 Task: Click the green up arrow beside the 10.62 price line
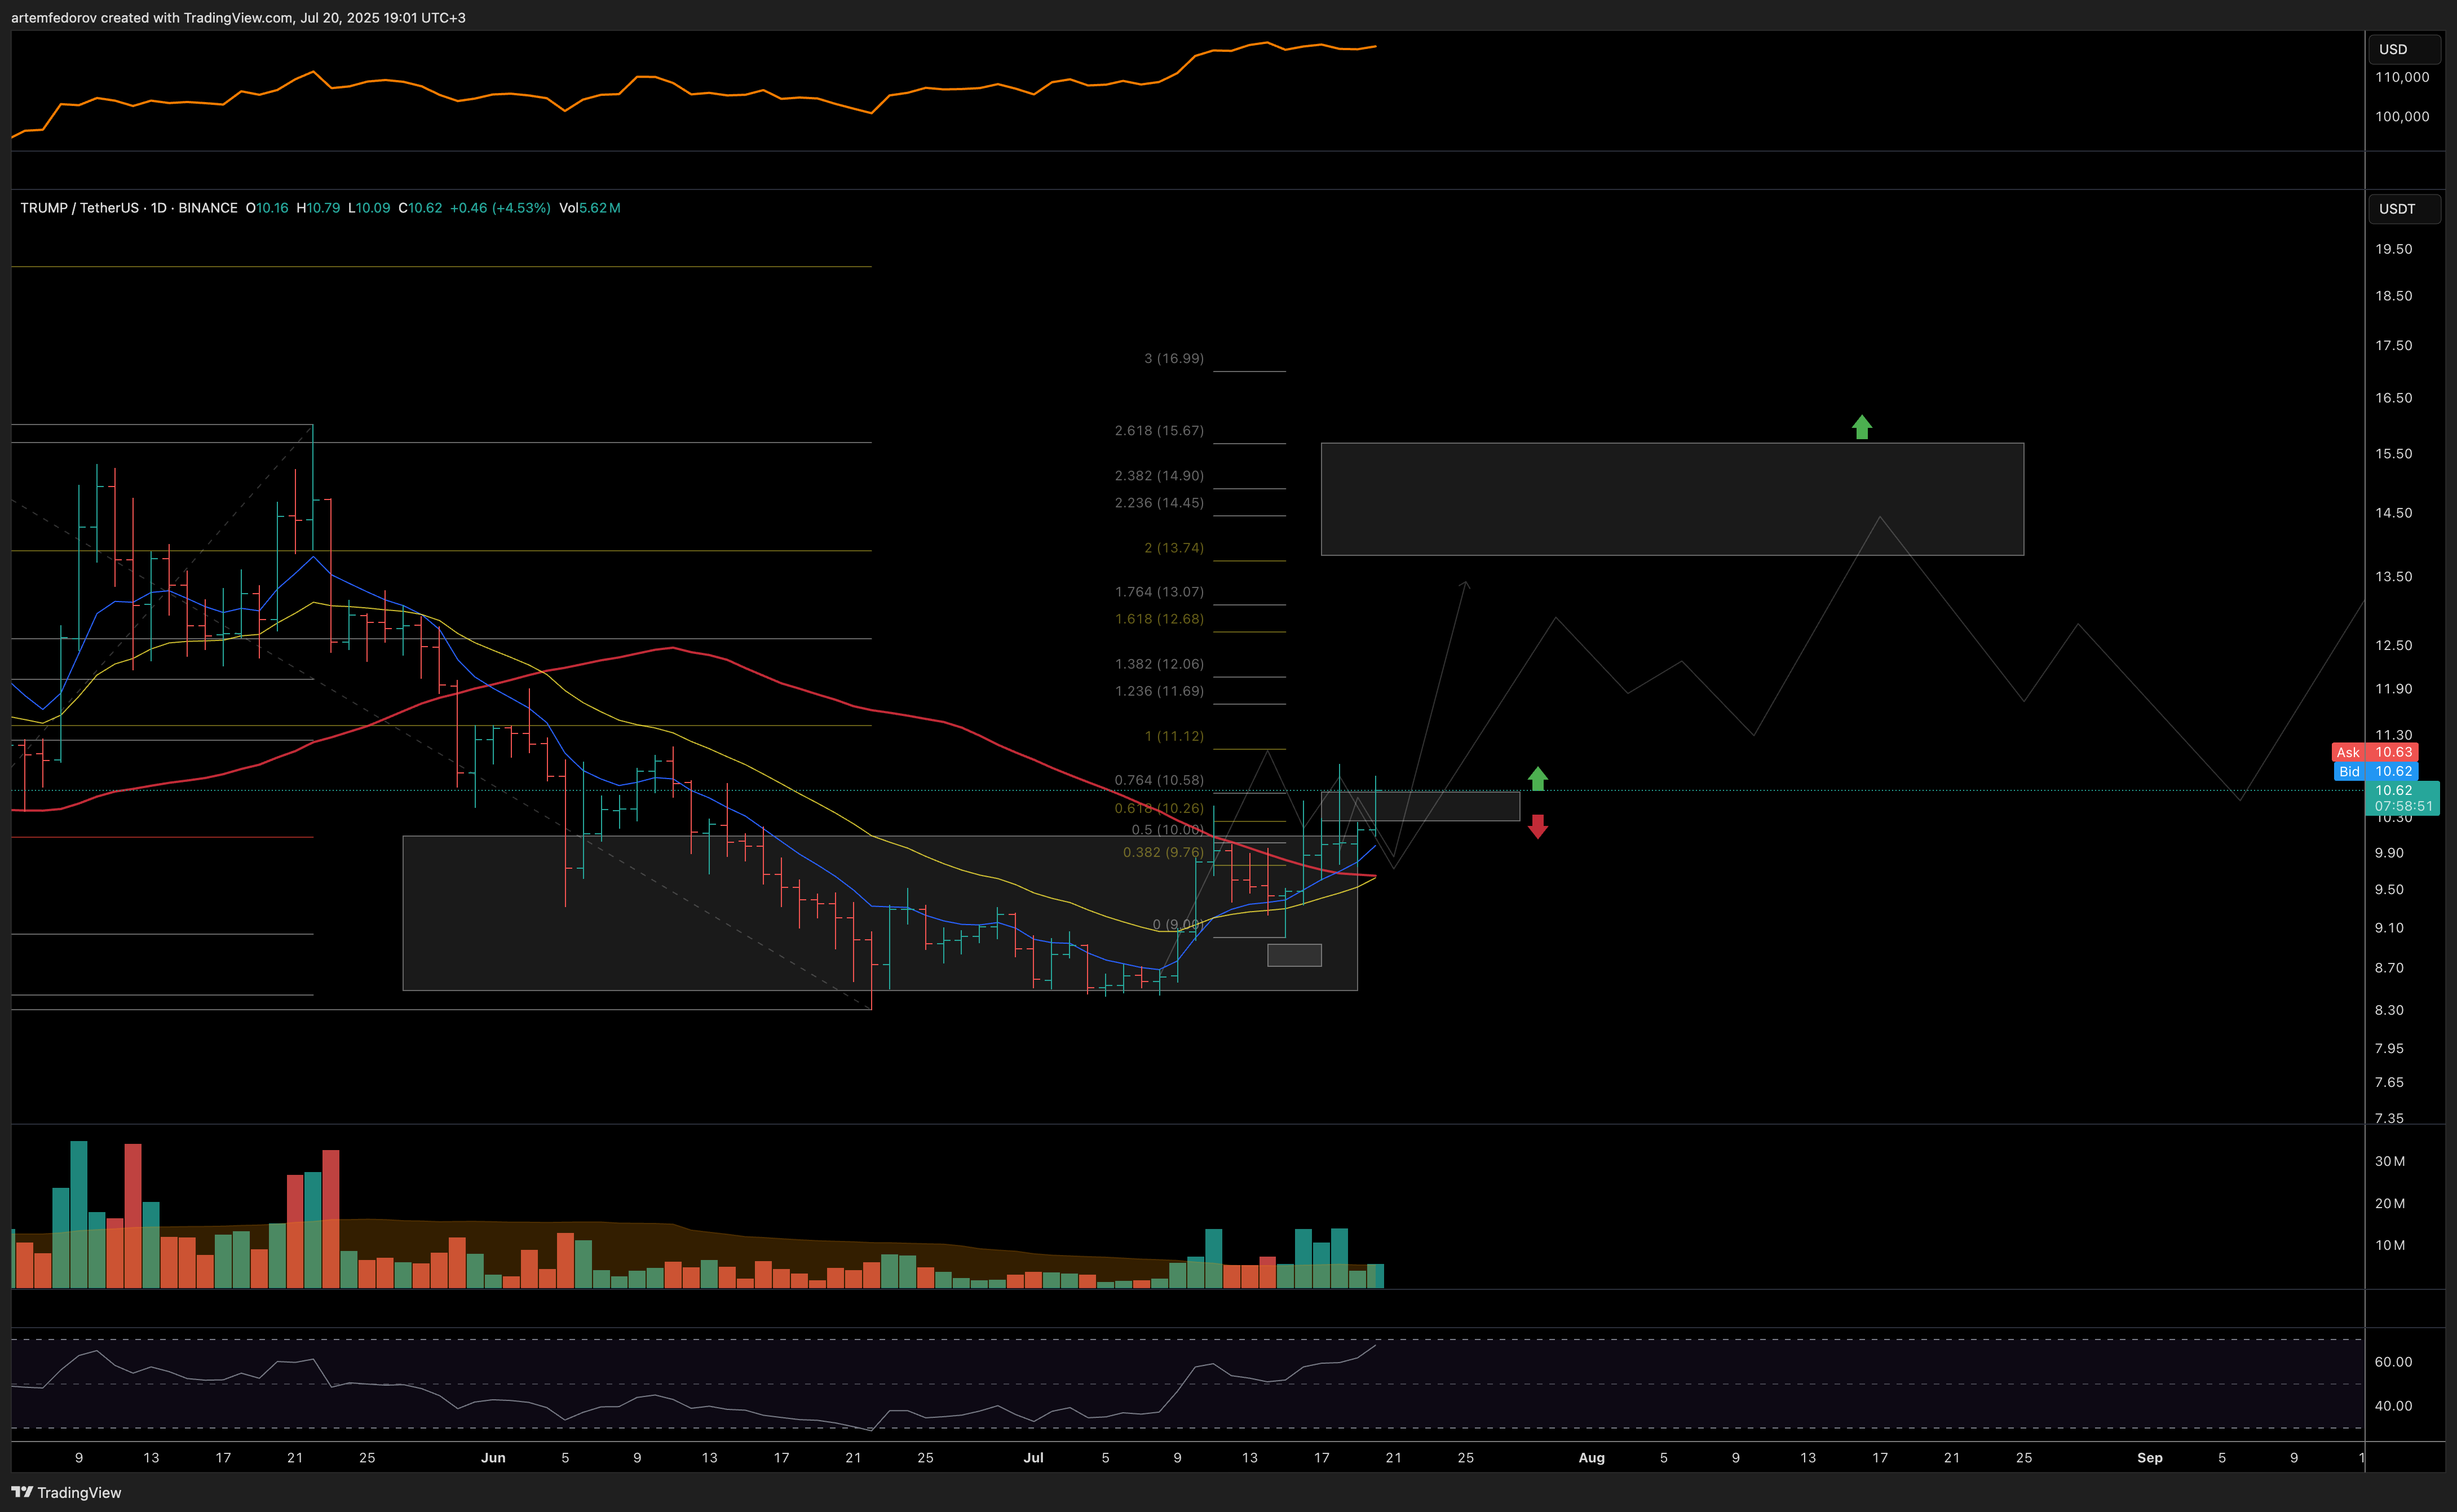[1538, 778]
